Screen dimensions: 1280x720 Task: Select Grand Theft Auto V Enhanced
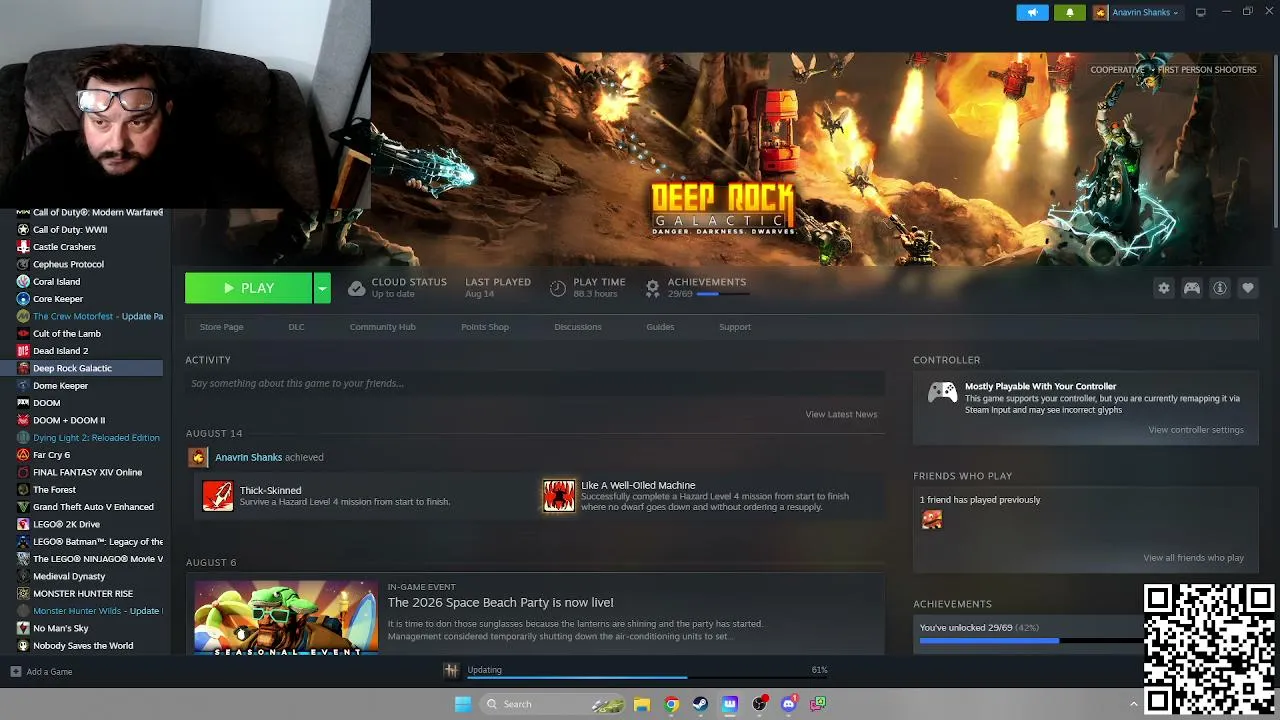(93, 507)
